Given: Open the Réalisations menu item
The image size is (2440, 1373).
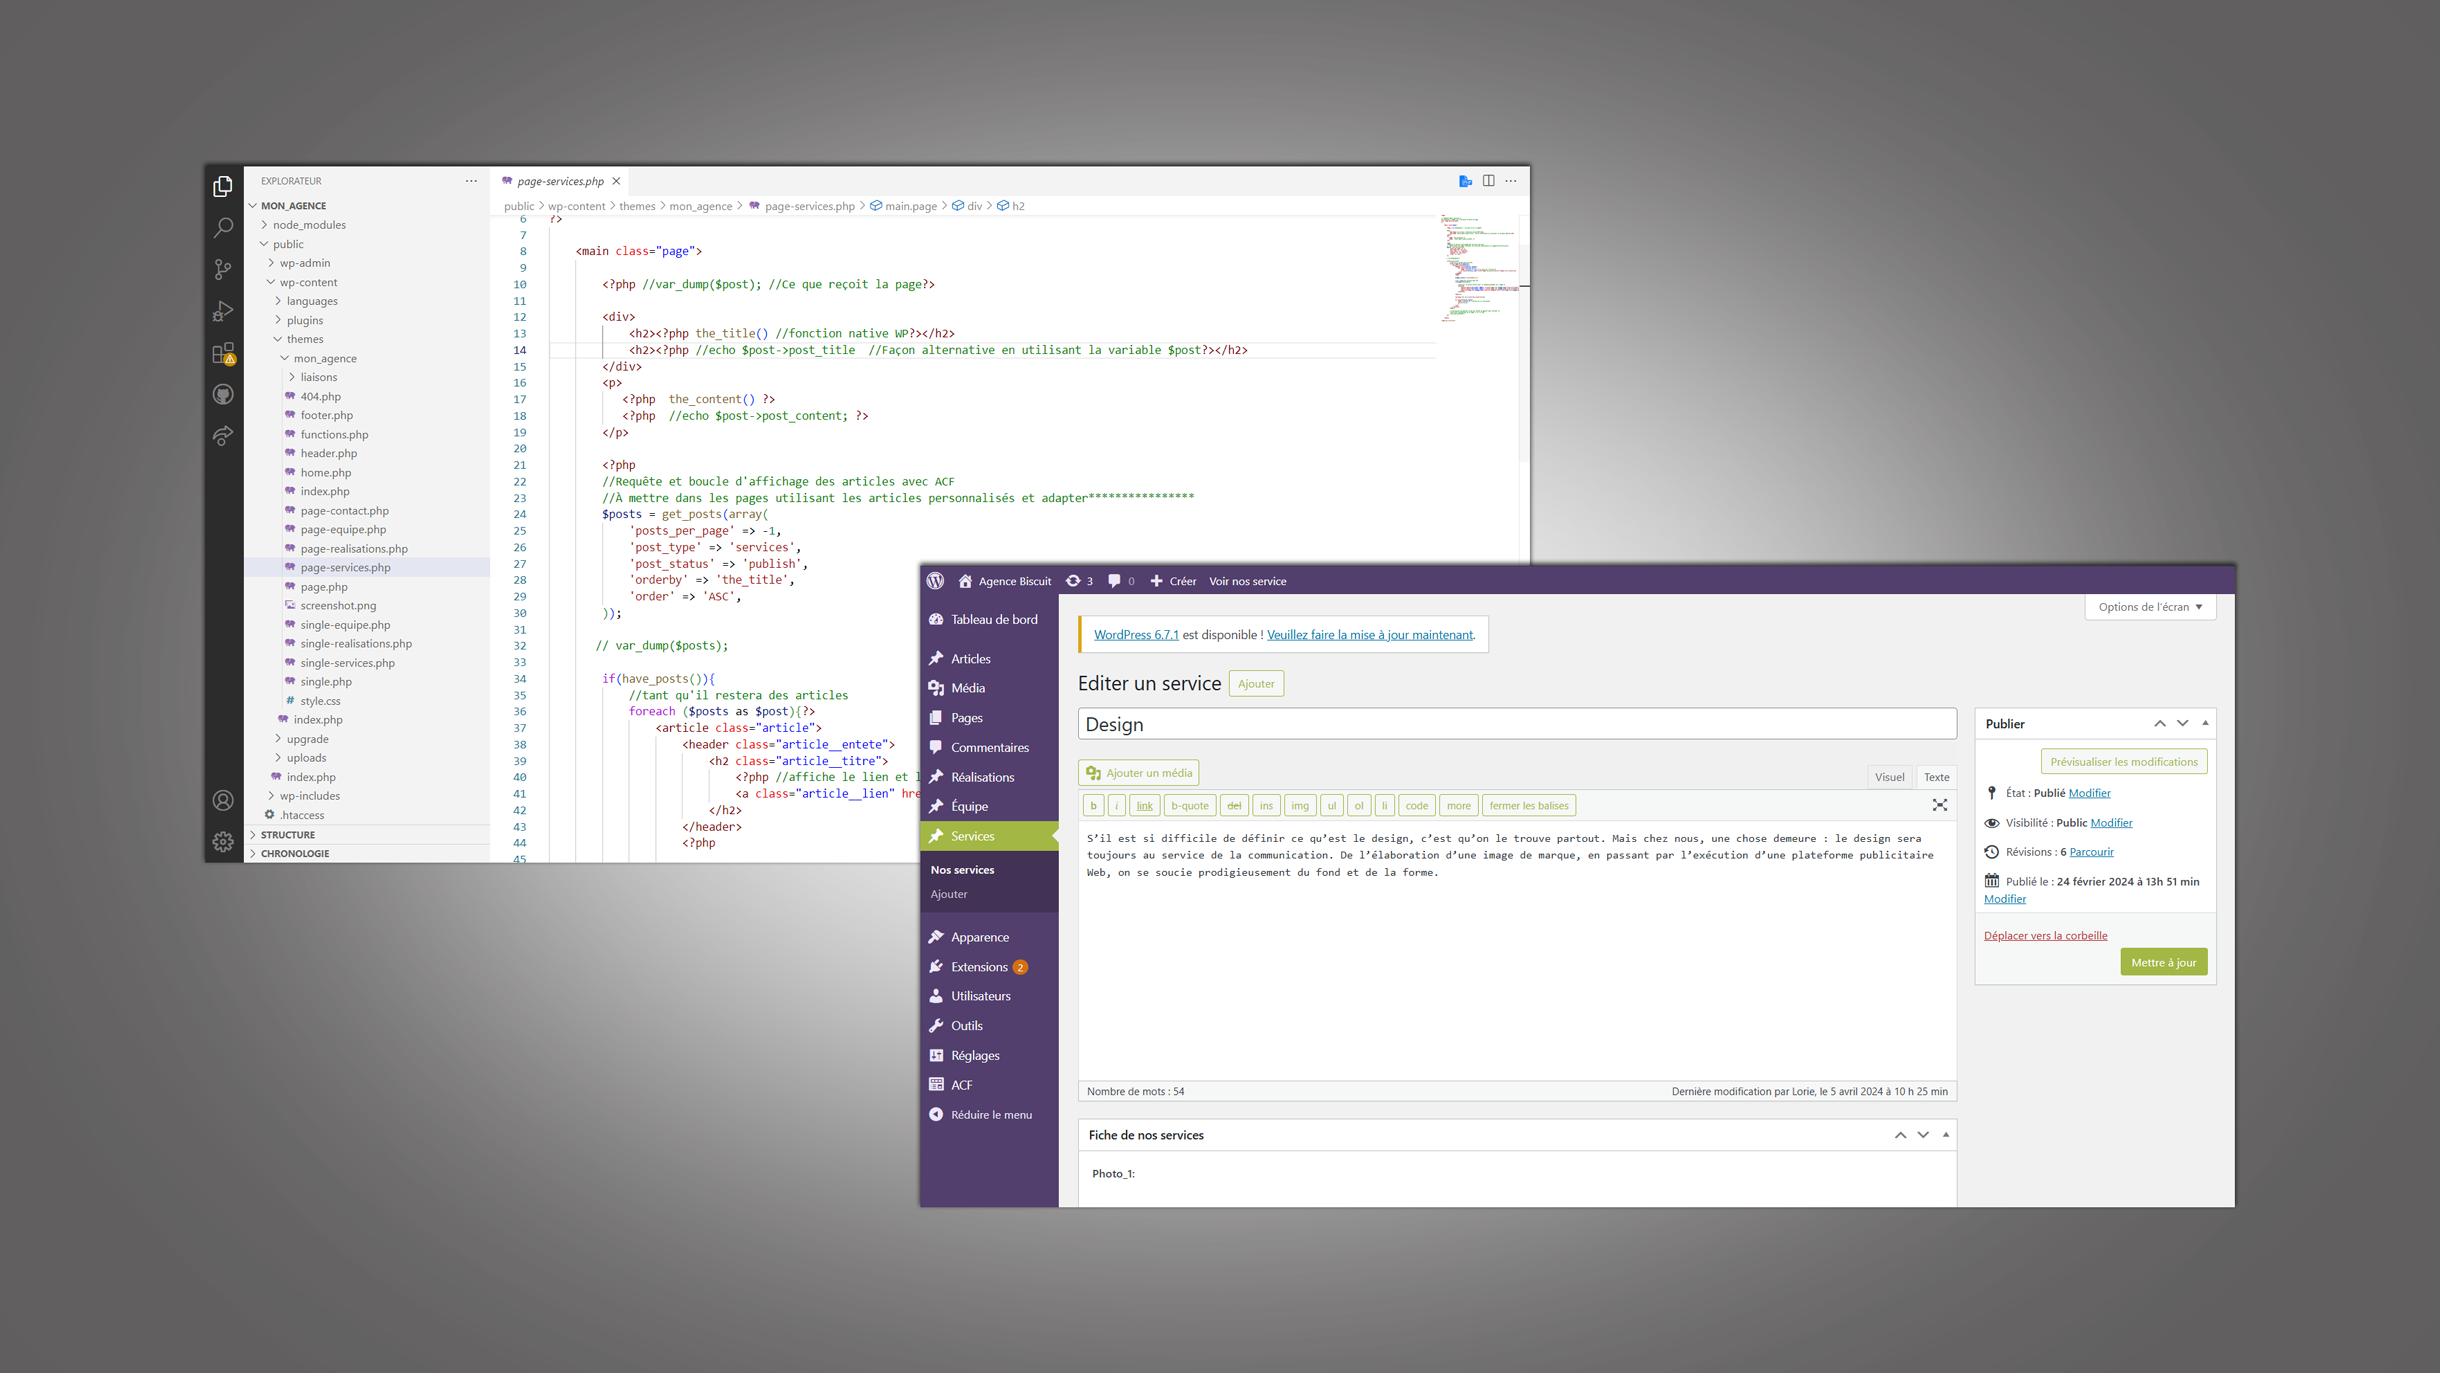Looking at the screenshot, I should pyautogui.click(x=982, y=777).
